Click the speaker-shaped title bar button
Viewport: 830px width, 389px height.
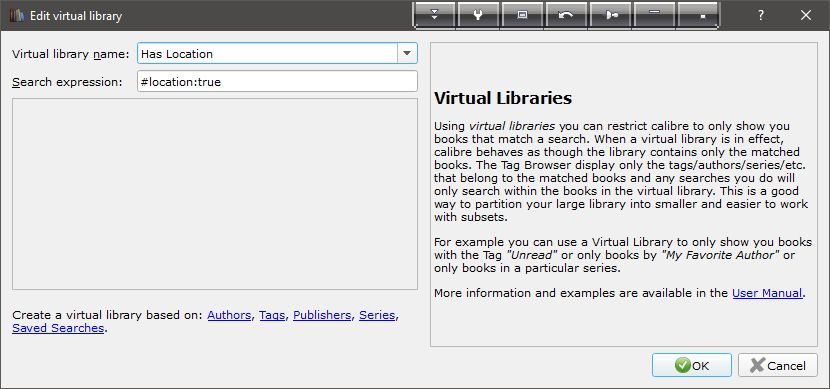tap(610, 15)
